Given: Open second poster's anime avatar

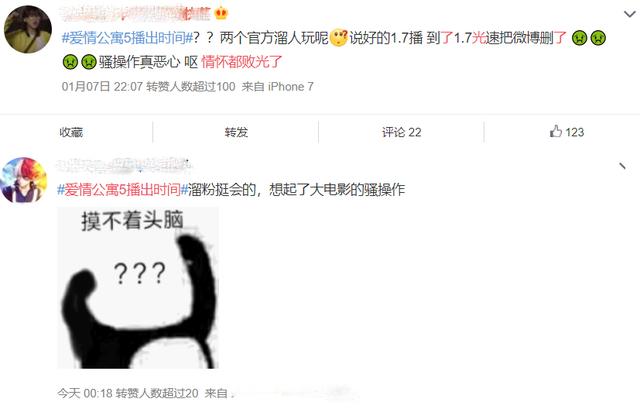Looking at the screenshot, I should pos(24,180).
